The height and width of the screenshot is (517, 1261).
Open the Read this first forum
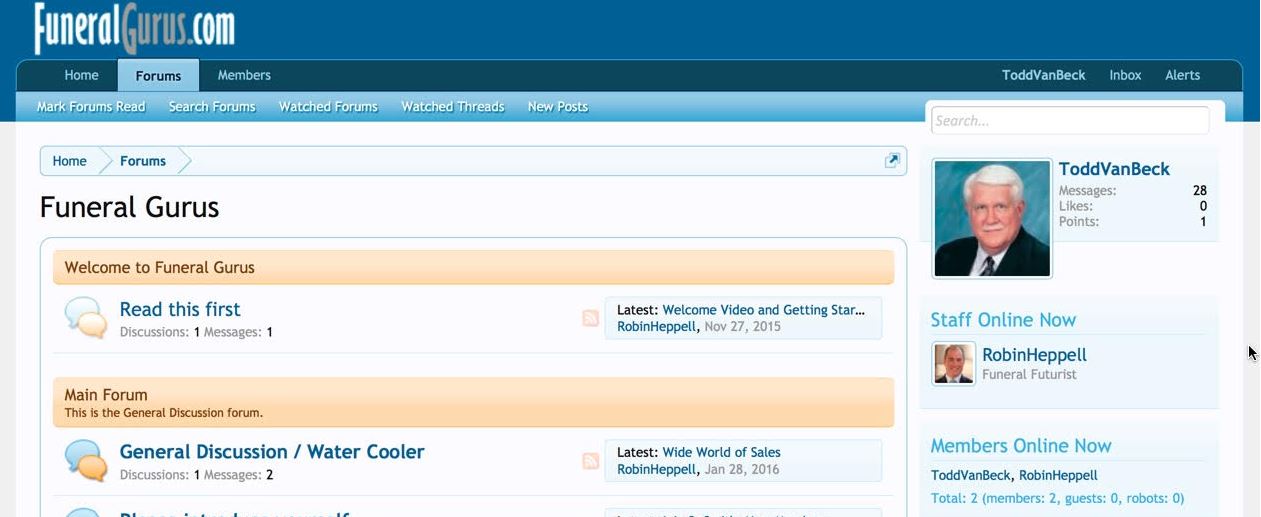tap(180, 309)
